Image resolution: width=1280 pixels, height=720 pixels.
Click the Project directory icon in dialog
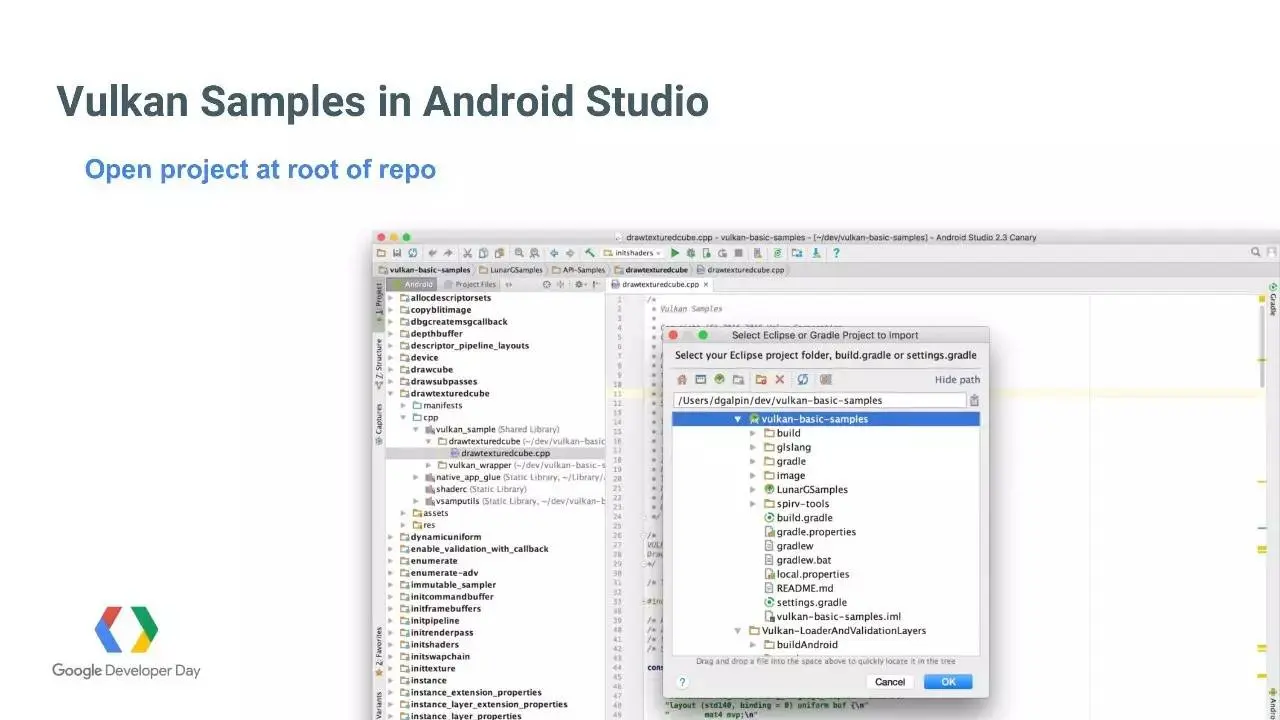[719, 380]
